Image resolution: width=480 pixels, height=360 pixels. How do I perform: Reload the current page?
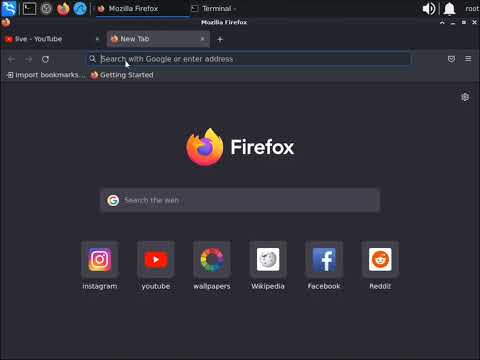[x=45, y=59]
